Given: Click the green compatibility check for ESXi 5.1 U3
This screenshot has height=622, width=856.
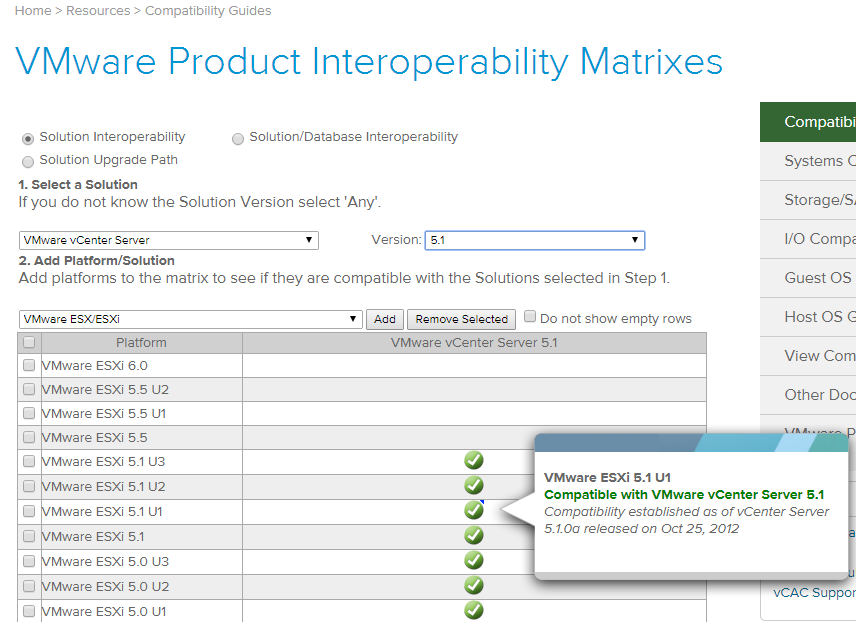Looking at the screenshot, I should 473,460.
